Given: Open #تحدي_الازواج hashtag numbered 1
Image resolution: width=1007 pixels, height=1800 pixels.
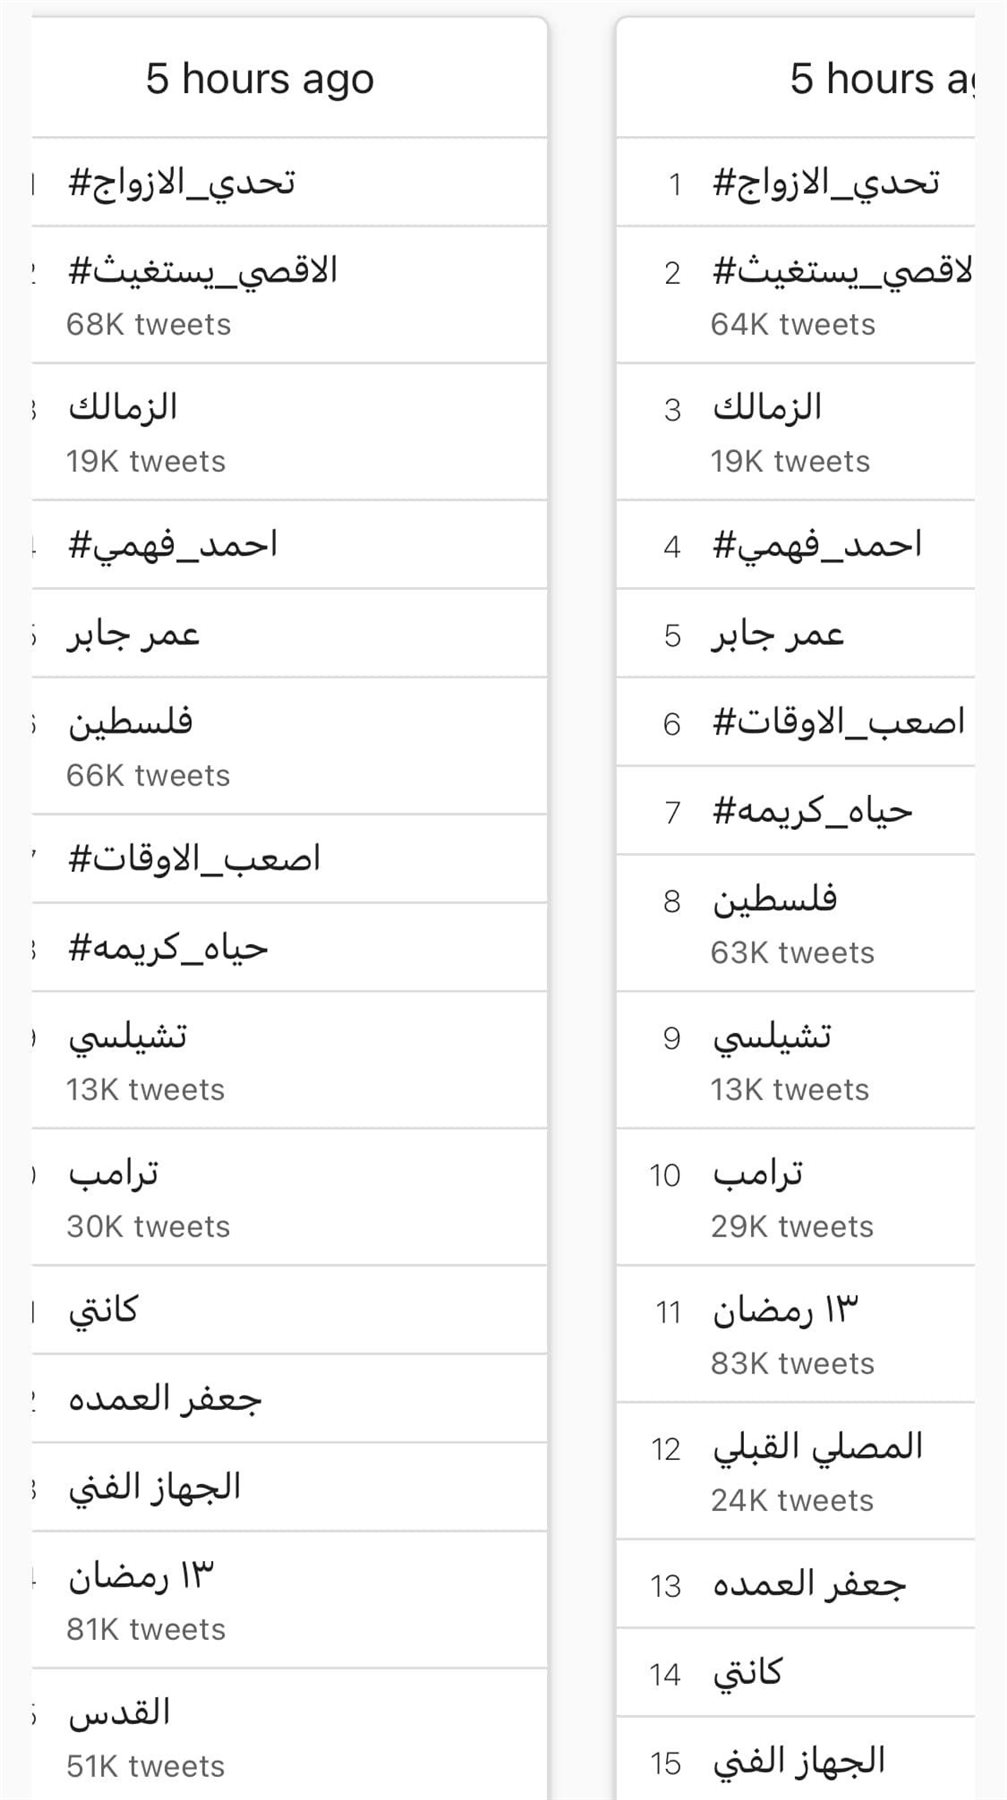Looking at the screenshot, I should point(826,183).
